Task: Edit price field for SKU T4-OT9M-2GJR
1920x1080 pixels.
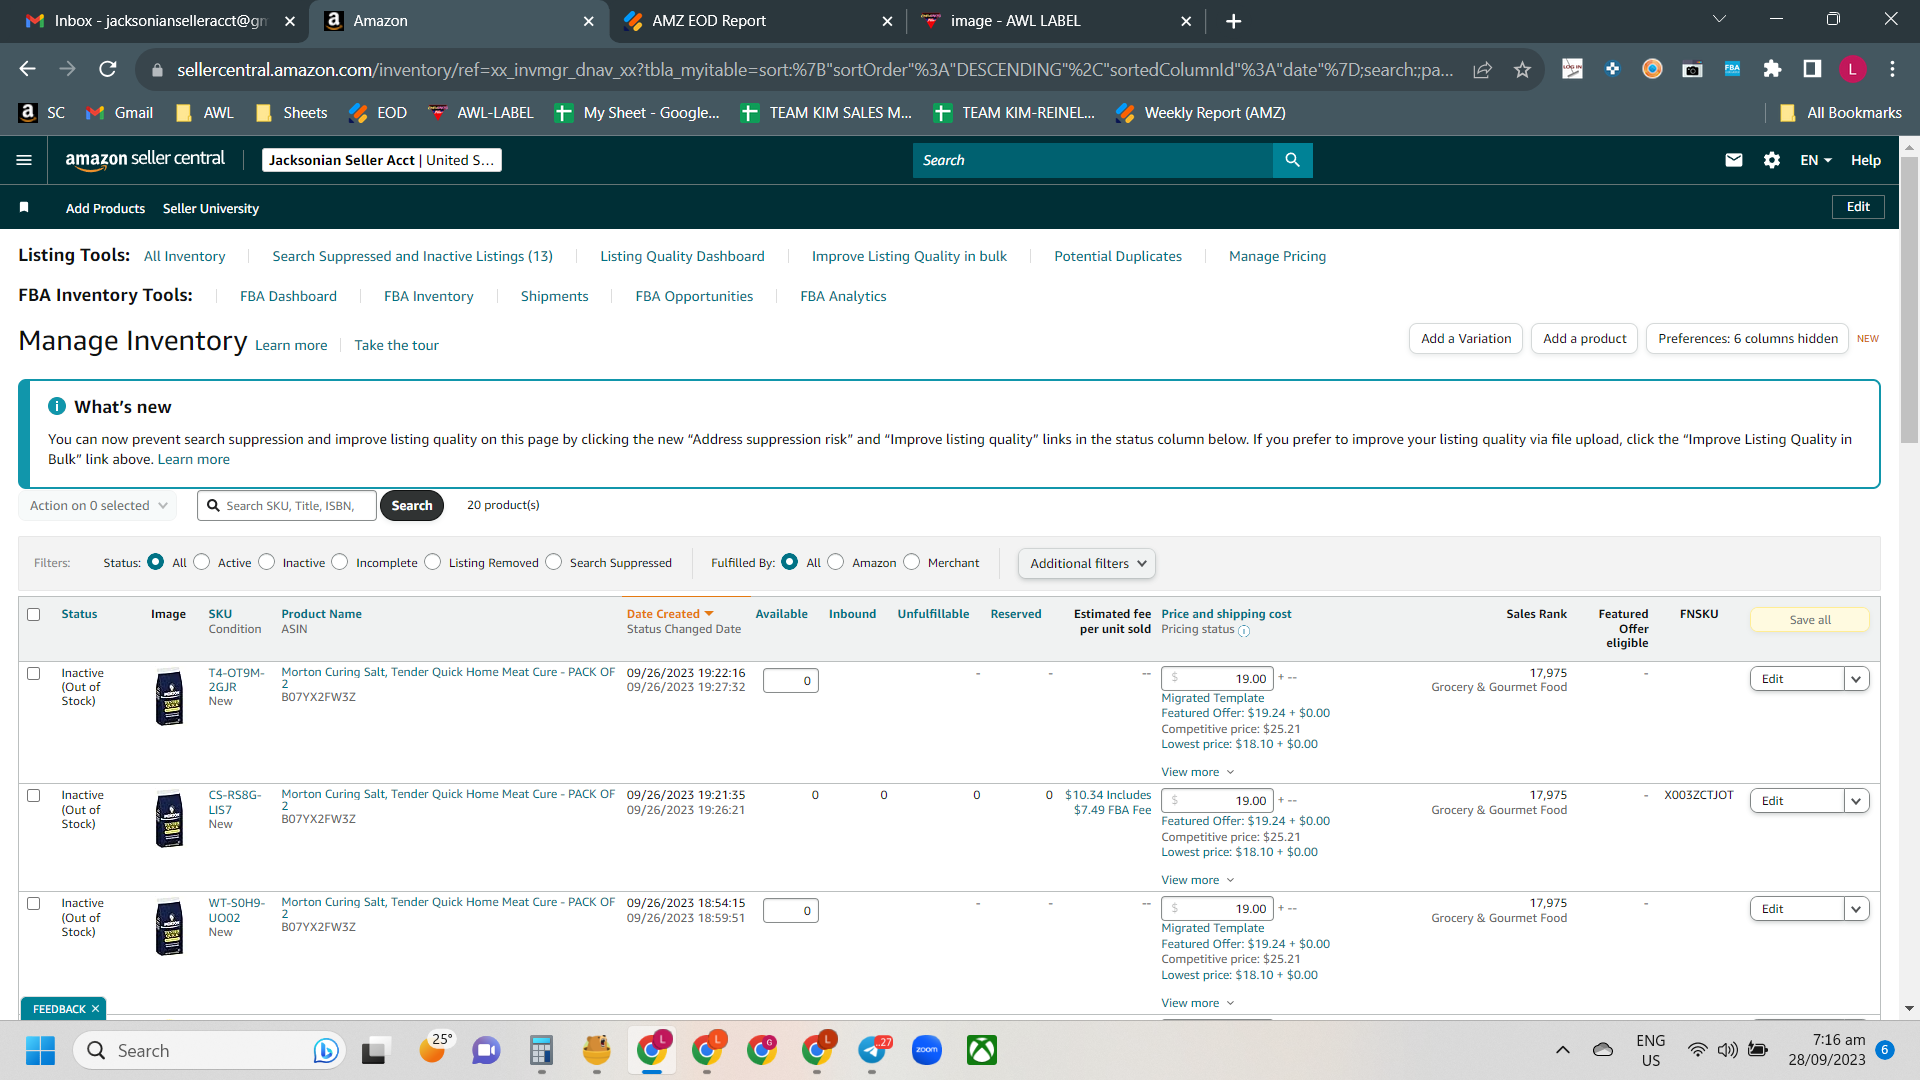Action: click(1218, 679)
